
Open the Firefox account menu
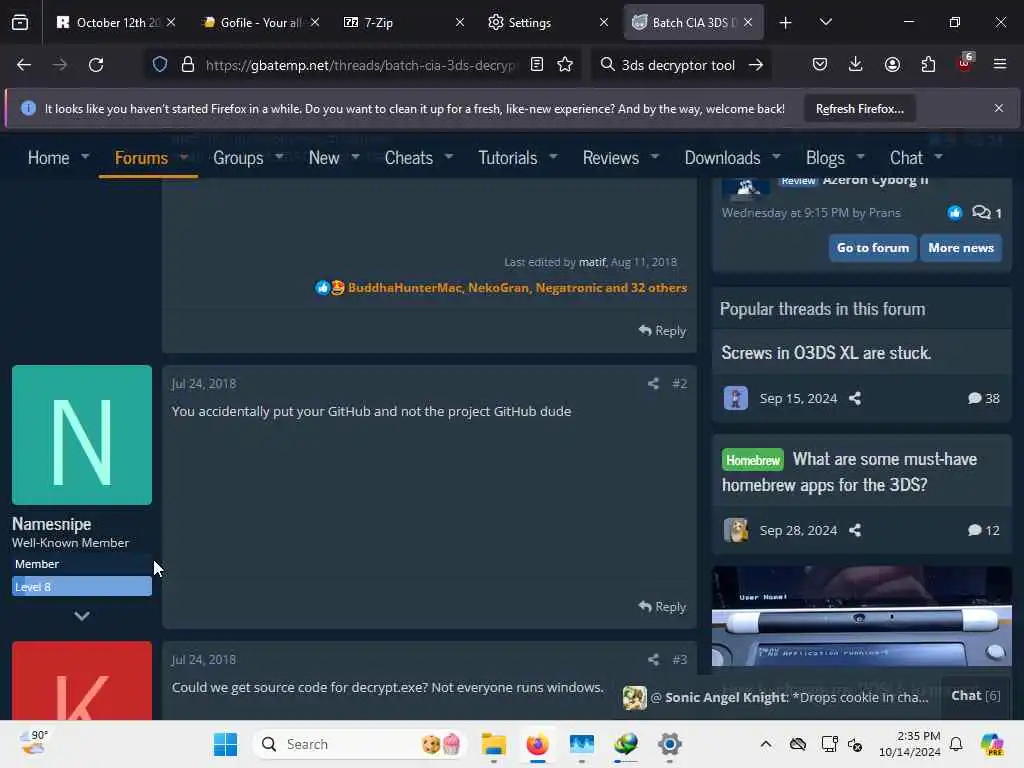click(892, 65)
